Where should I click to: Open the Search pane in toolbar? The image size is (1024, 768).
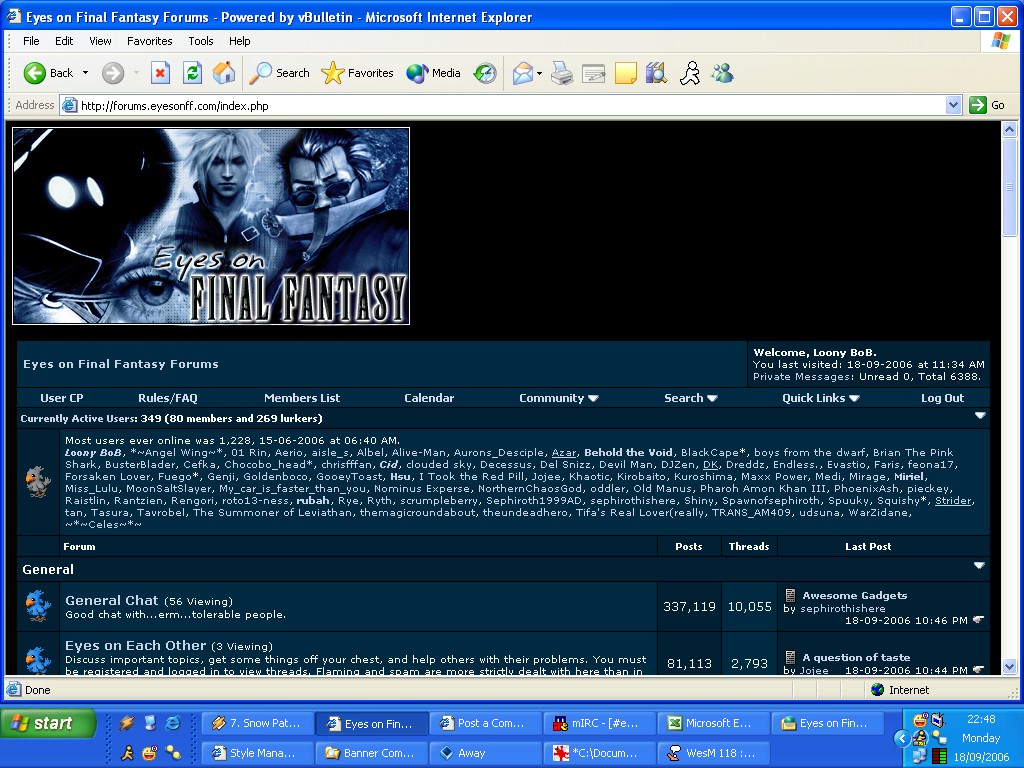(280, 73)
